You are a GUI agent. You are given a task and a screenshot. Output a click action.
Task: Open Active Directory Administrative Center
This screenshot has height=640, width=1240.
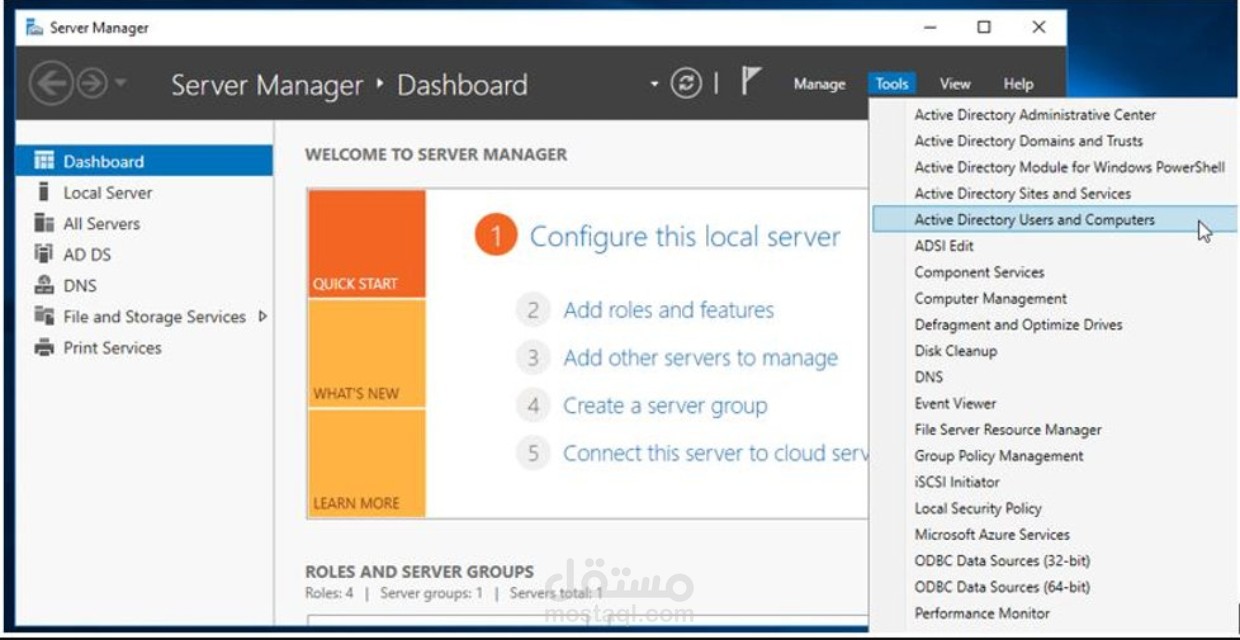coord(1035,115)
